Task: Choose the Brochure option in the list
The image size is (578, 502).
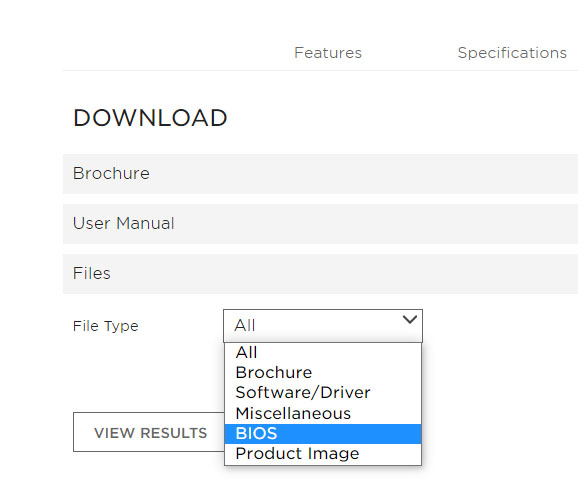Action: point(323,373)
